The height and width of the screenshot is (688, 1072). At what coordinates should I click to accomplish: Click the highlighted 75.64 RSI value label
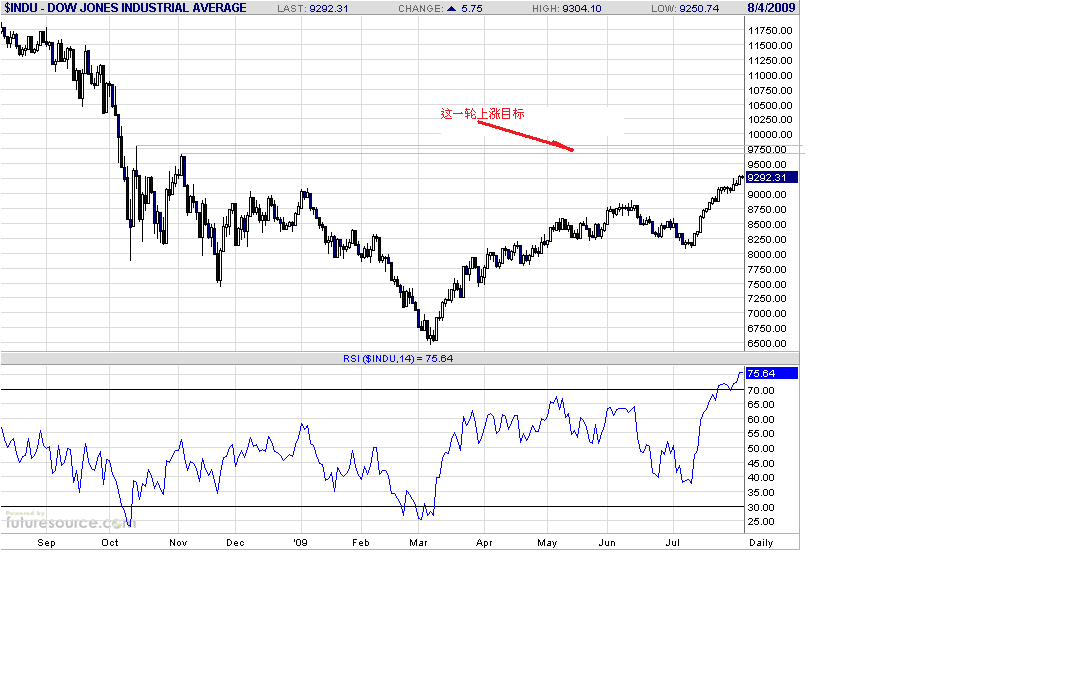(771, 373)
